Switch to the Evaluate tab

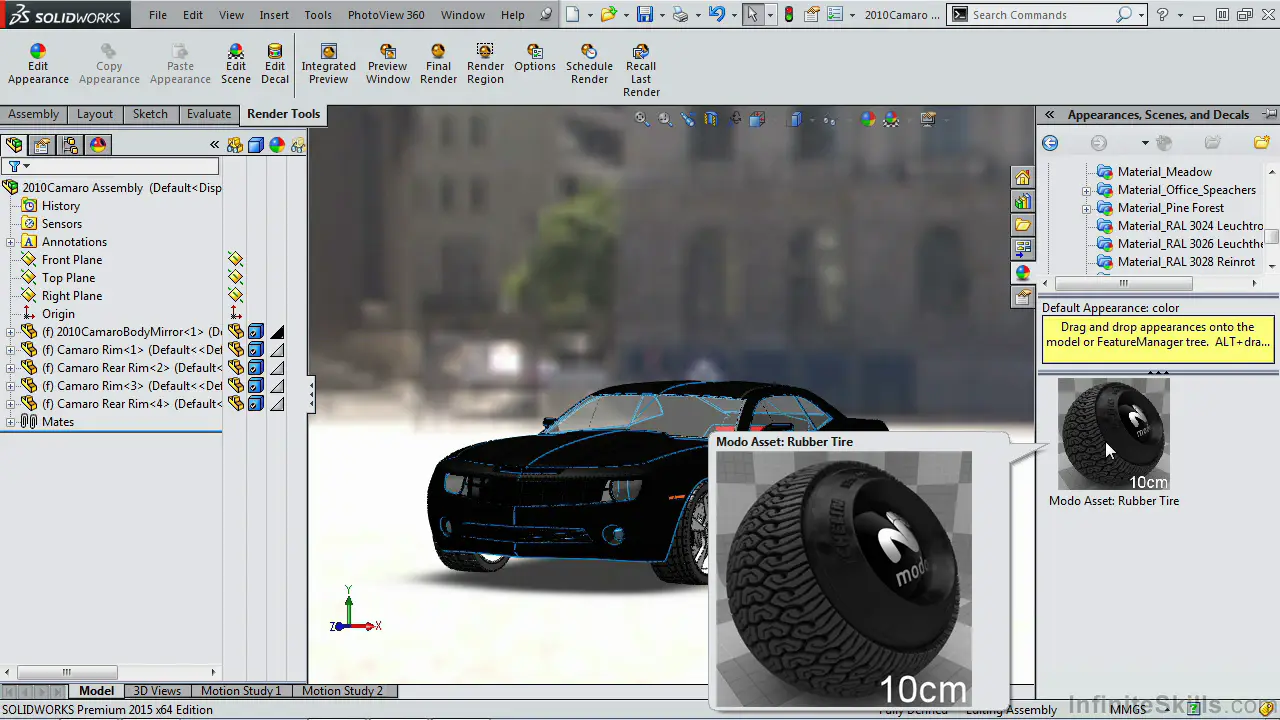(x=209, y=114)
